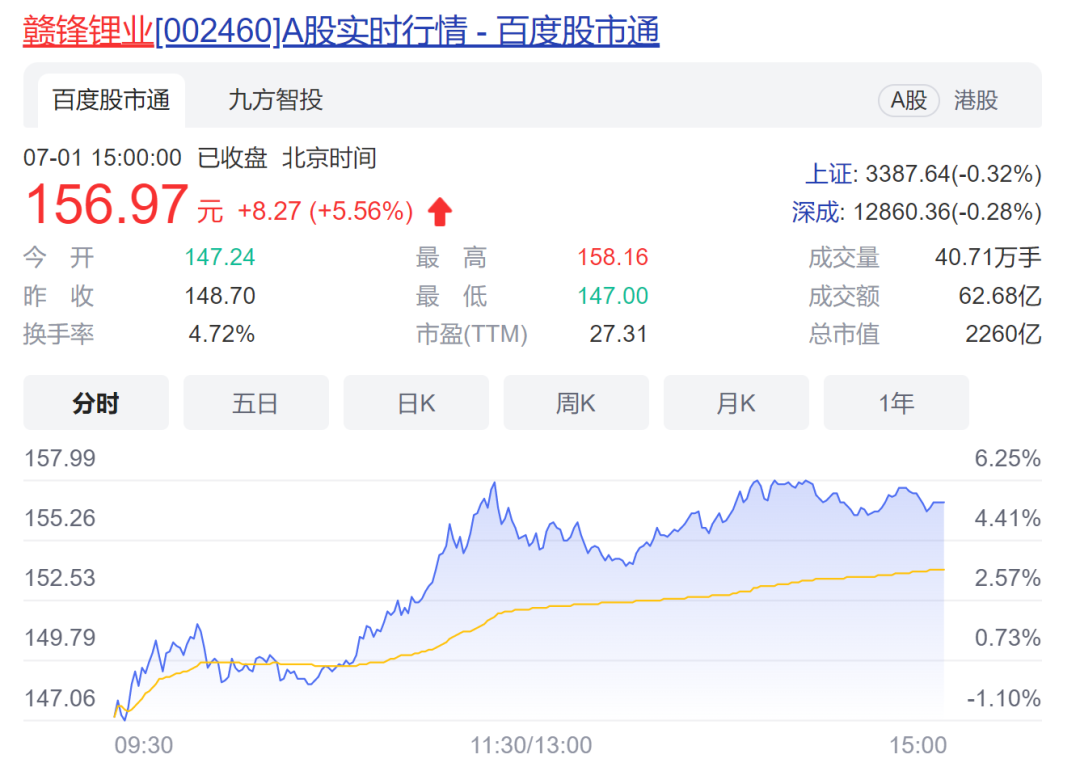Select the 分时 chart view

(96, 403)
